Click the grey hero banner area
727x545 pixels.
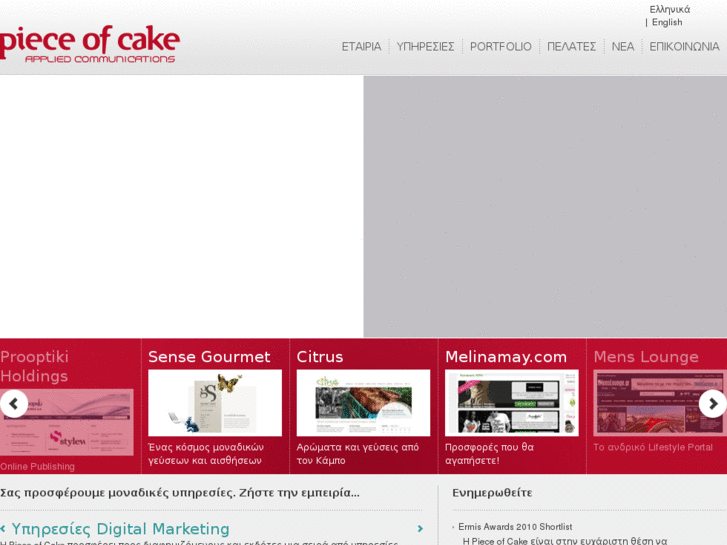pyautogui.click(x=545, y=206)
